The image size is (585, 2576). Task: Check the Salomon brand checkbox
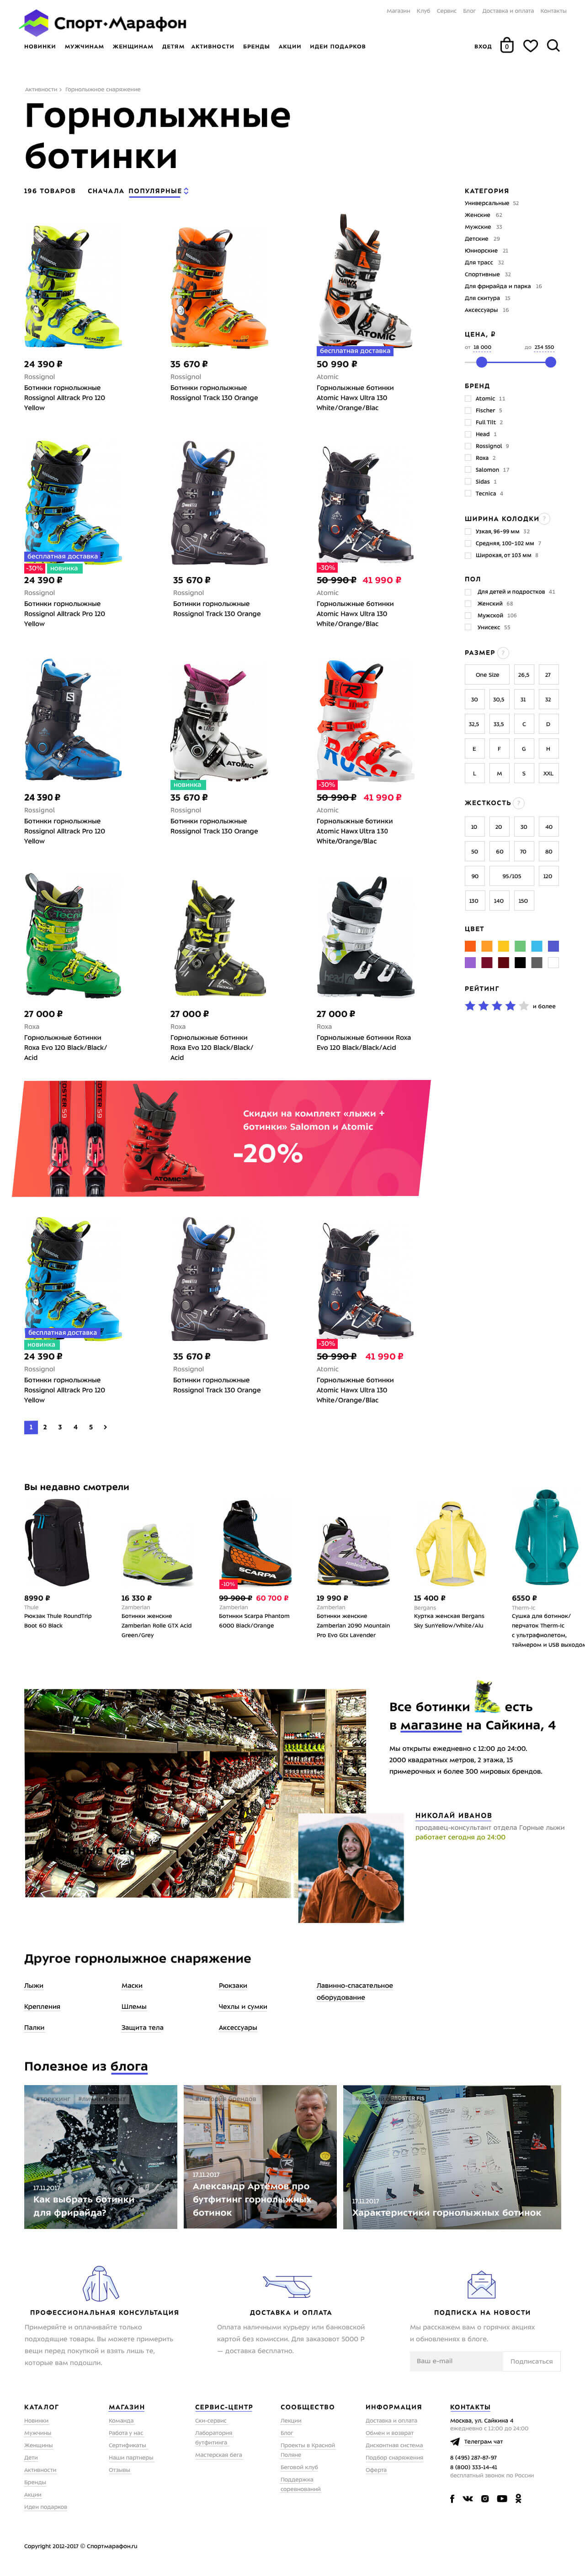click(x=467, y=469)
